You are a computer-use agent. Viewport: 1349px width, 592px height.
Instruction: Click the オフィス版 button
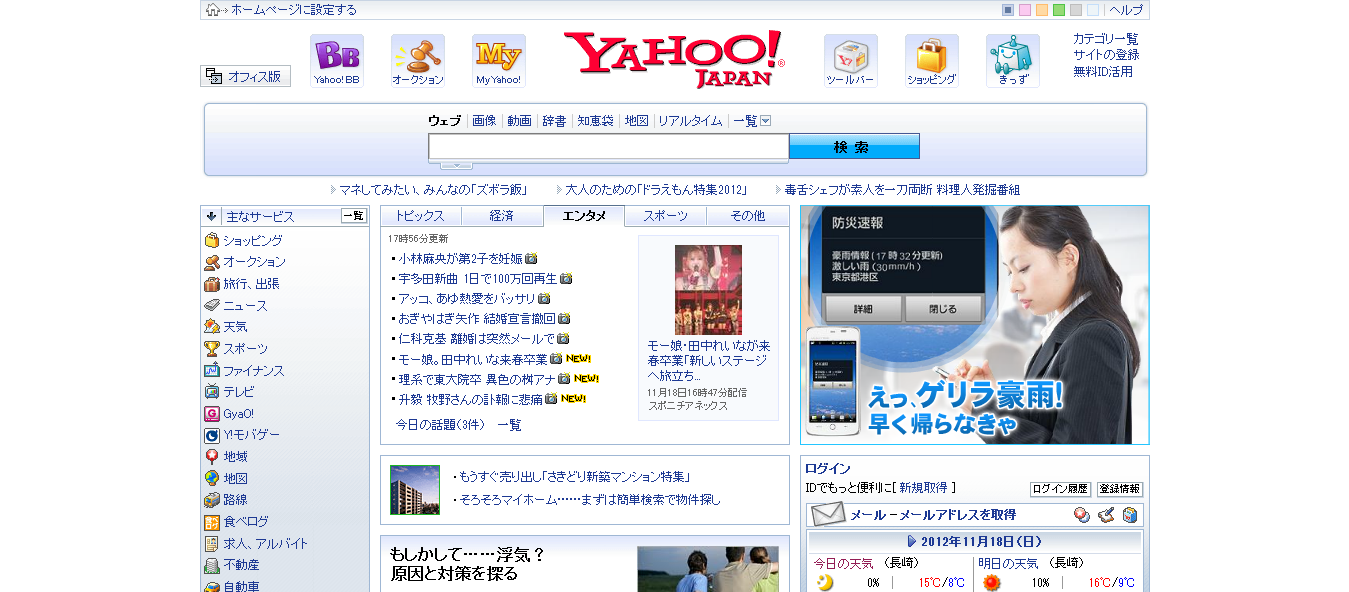pos(246,76)
